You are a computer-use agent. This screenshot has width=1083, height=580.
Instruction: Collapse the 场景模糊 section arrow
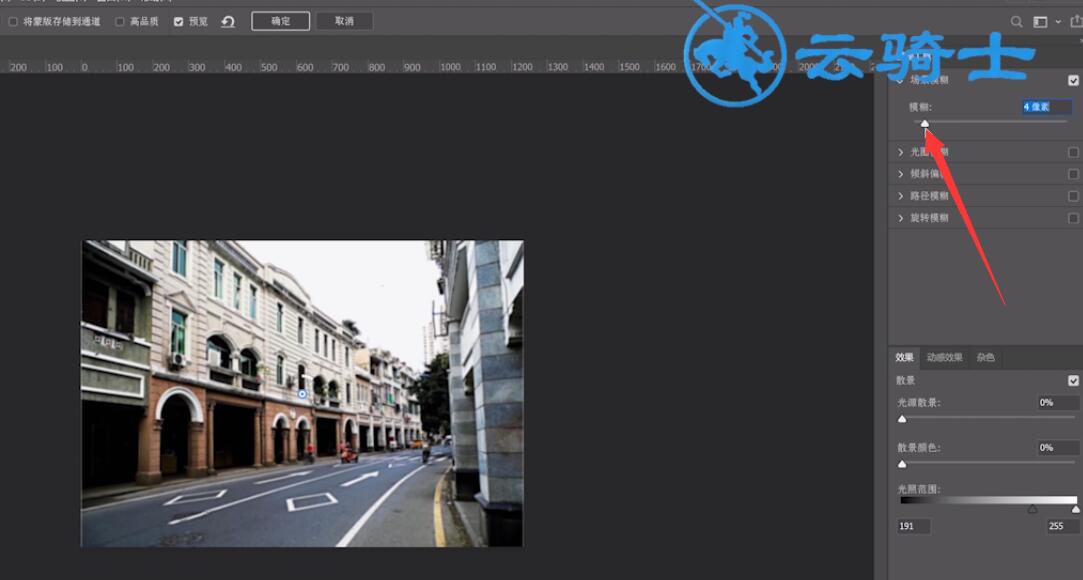pos(901,80)
